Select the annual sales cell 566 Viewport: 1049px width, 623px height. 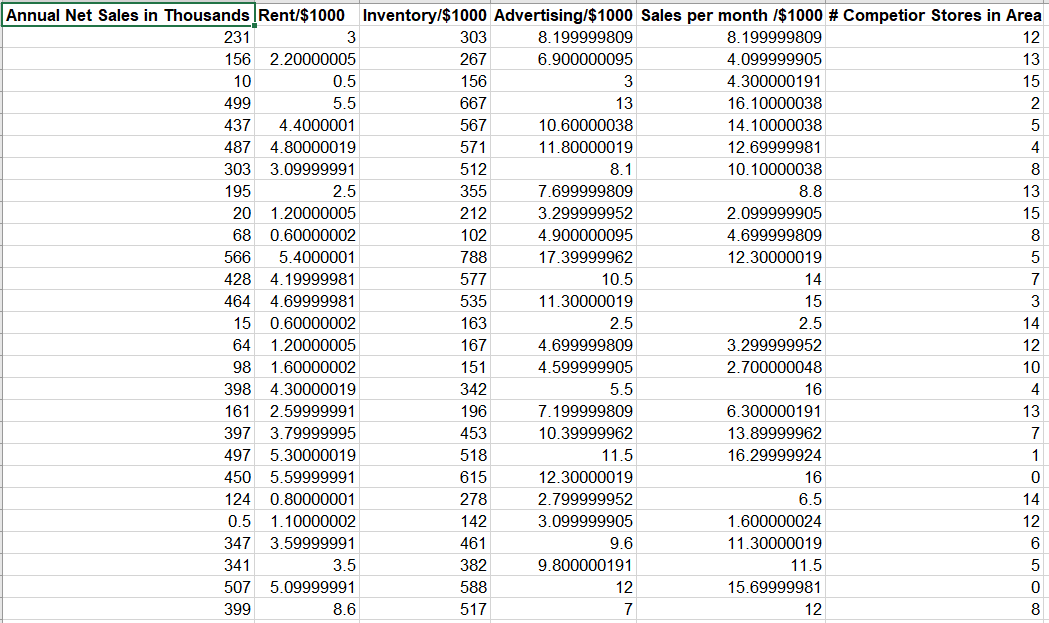tap(128, 258)
